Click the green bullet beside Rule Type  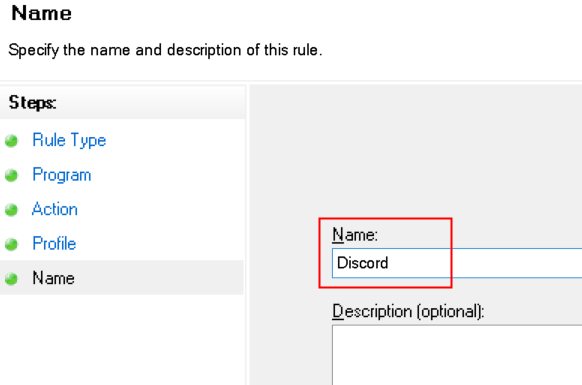(x=11, y=141)
